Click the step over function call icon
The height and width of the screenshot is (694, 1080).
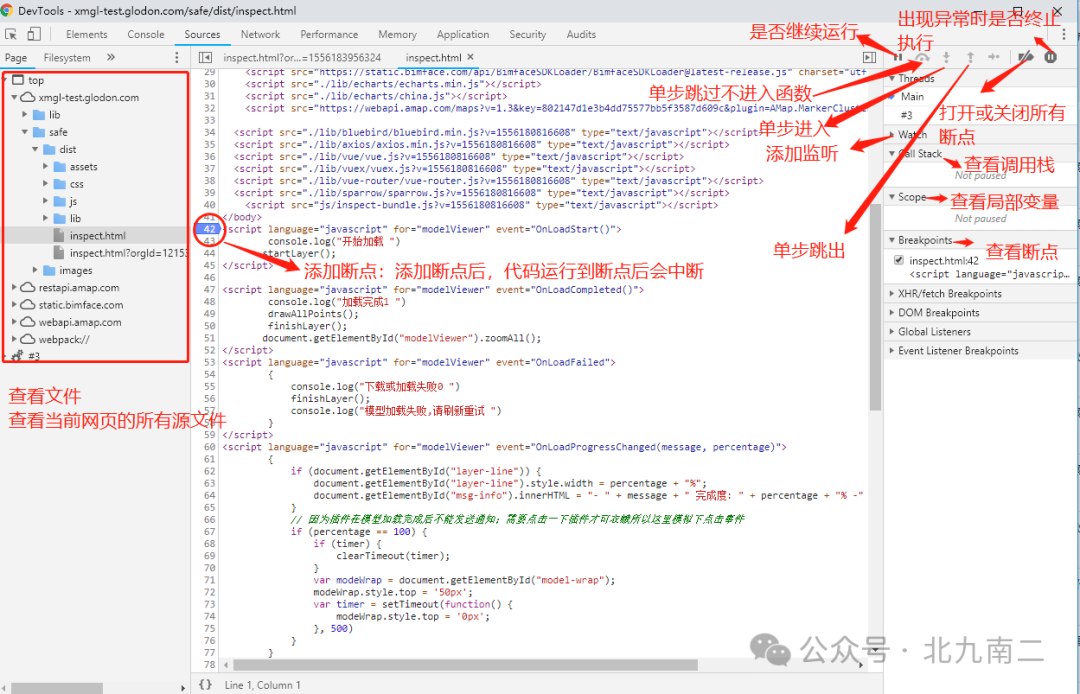pyautogui.click(x=922, y=58)
